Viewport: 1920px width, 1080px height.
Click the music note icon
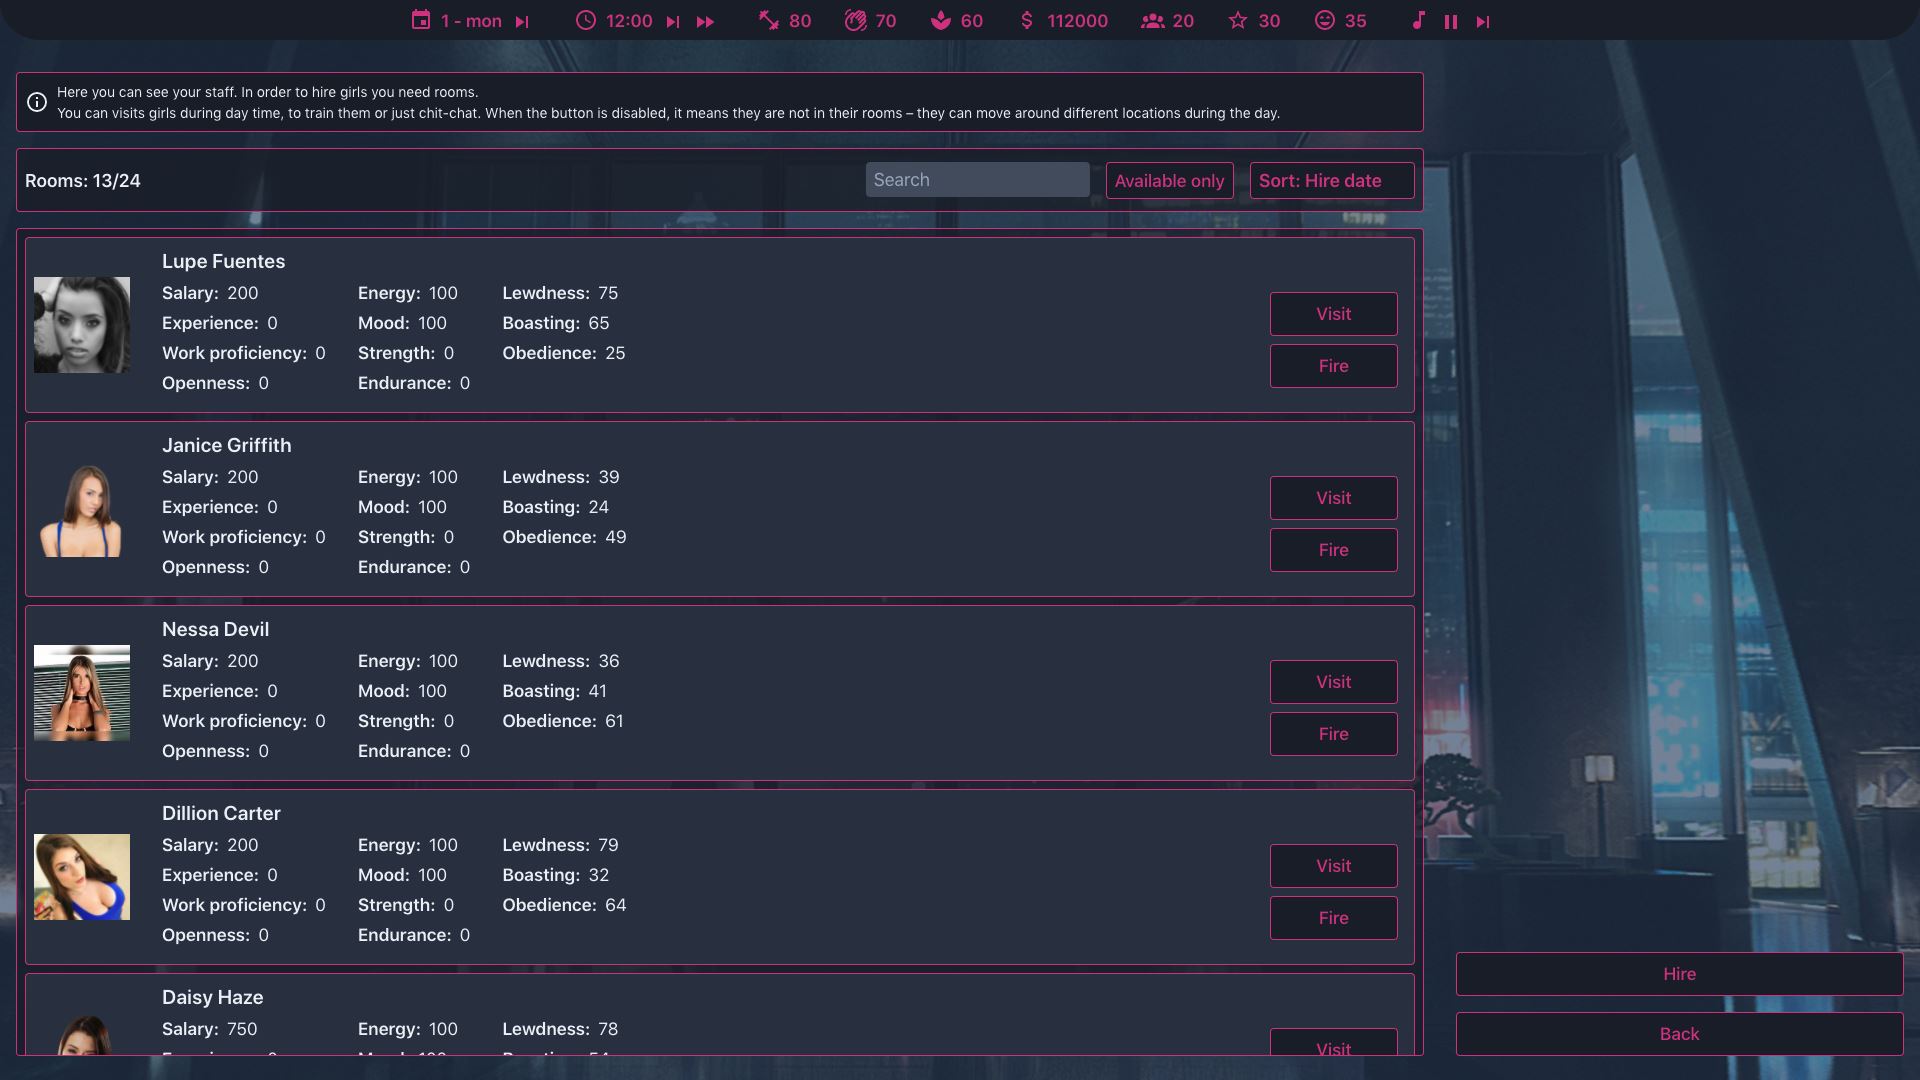click(x=1418, y=20)
